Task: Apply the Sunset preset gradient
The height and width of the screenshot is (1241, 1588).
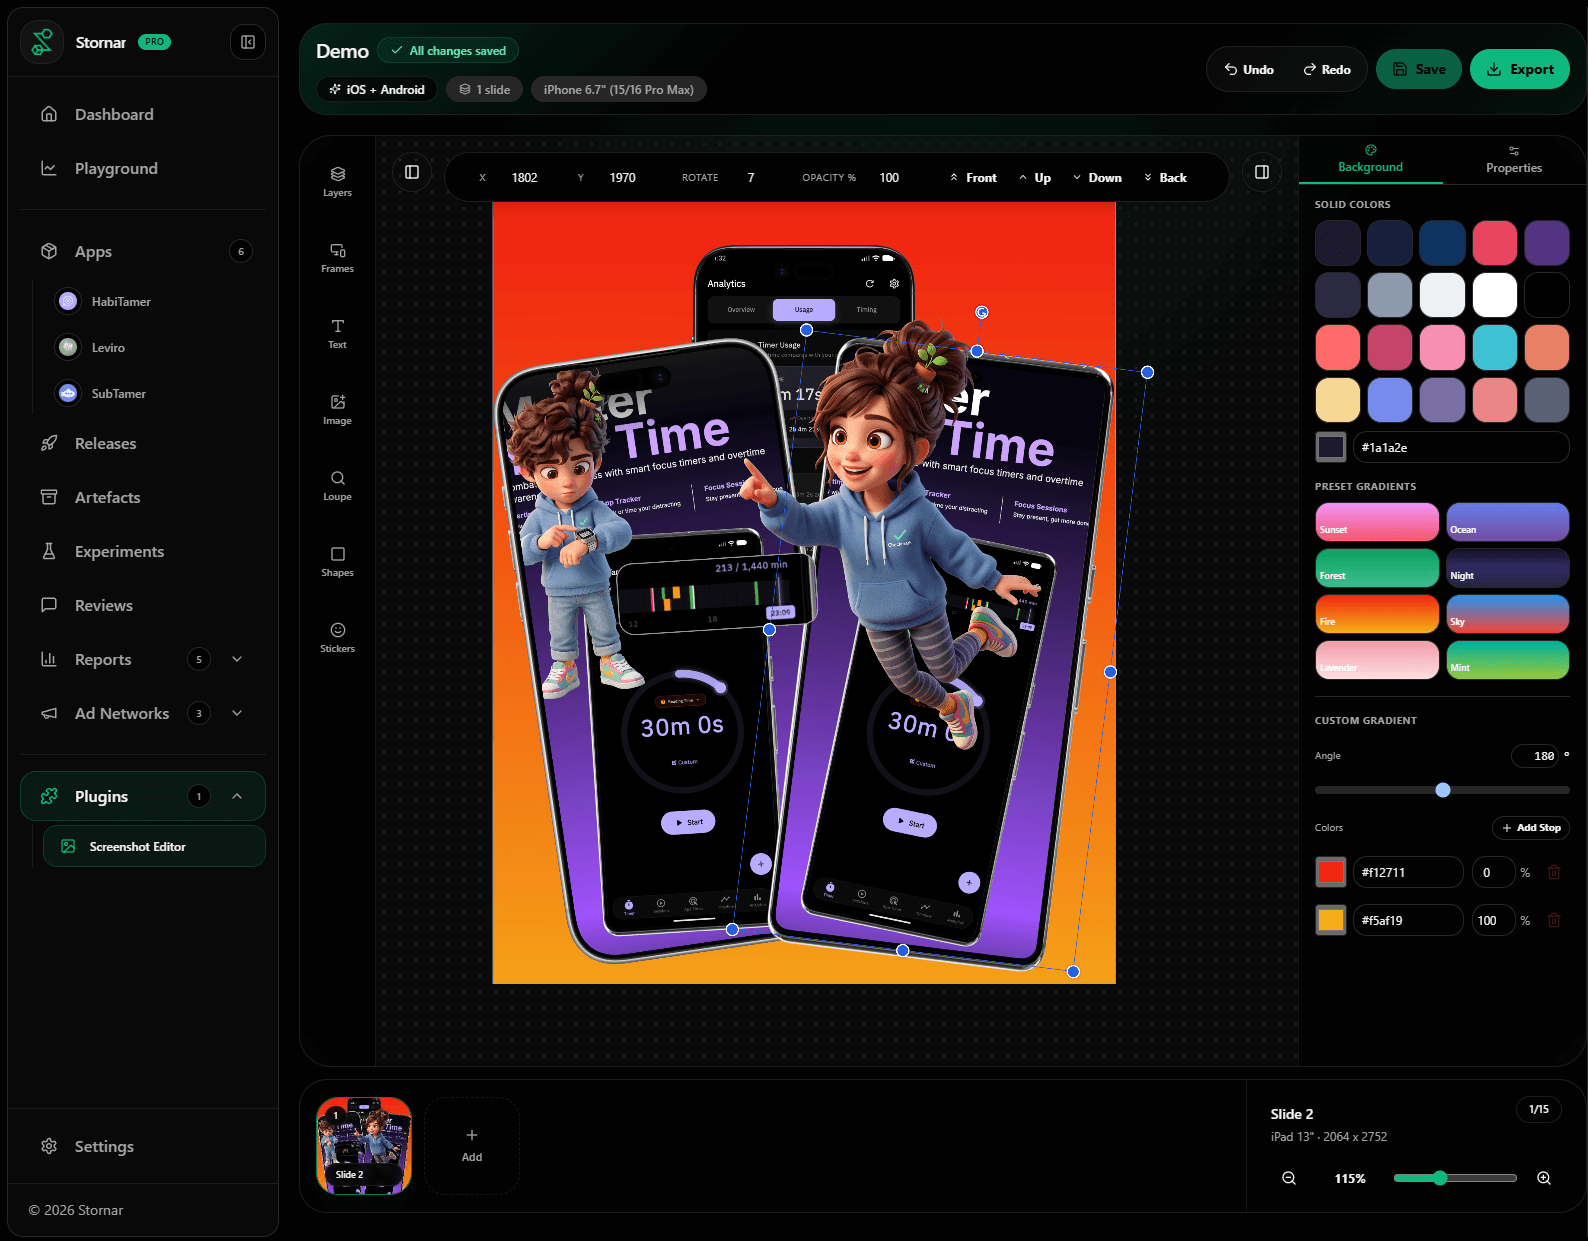Action: click(1377, 522)
